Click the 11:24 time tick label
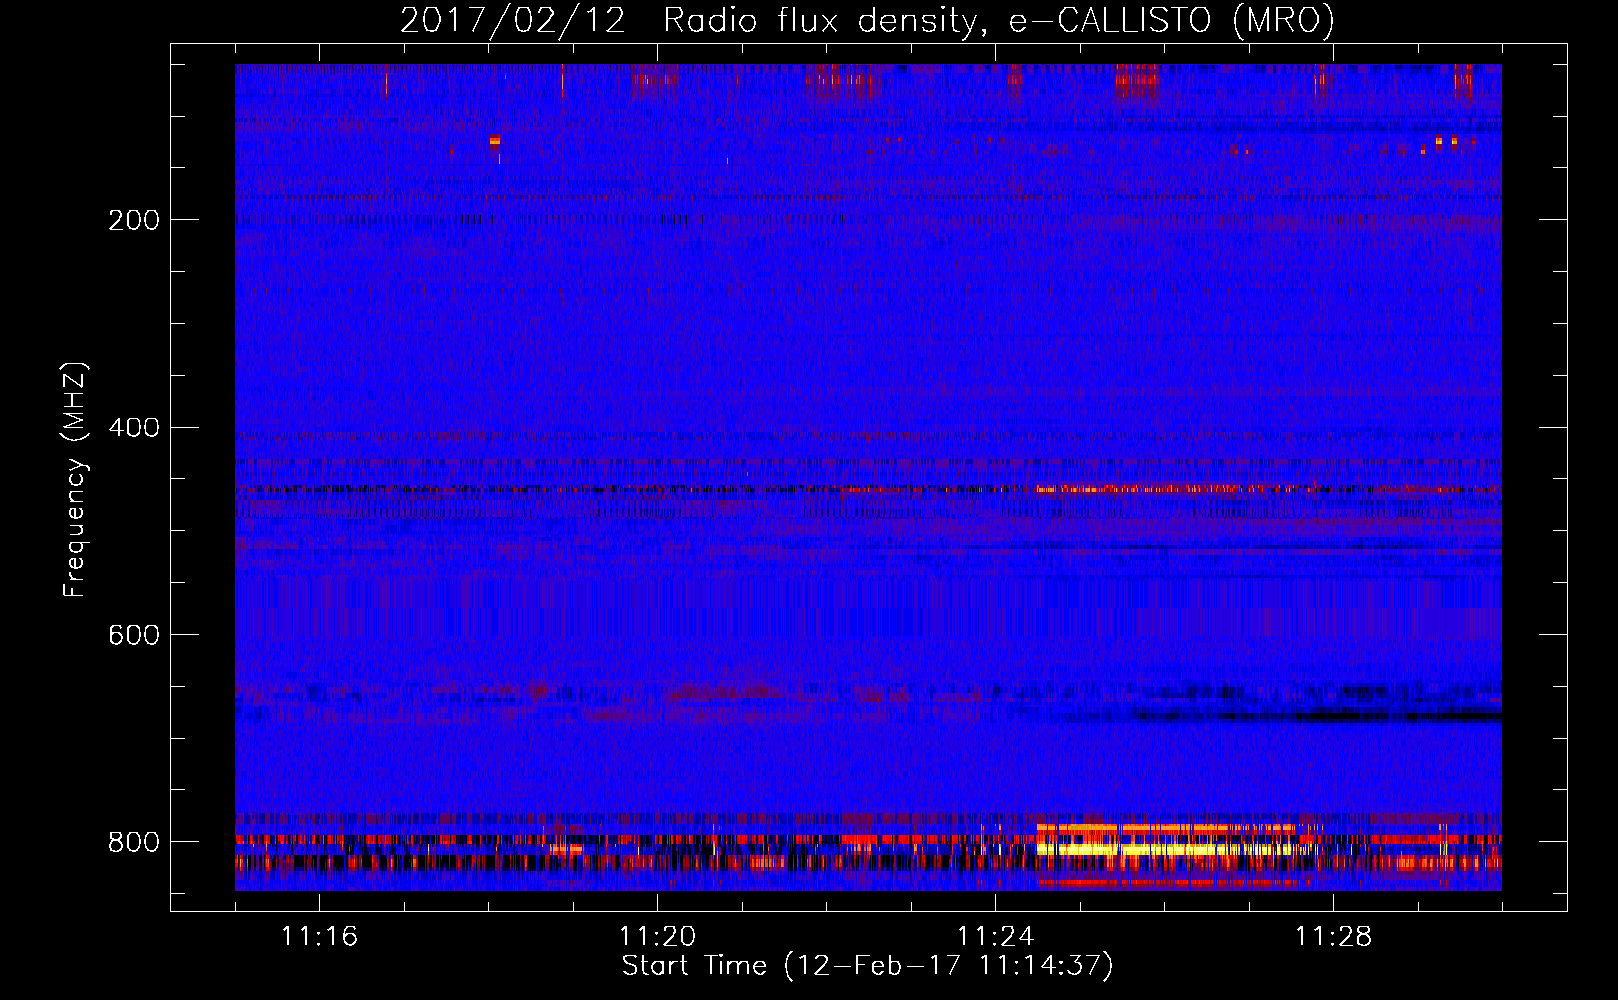This screenshot has width=1618, height=1000. (x=995, y=936)
